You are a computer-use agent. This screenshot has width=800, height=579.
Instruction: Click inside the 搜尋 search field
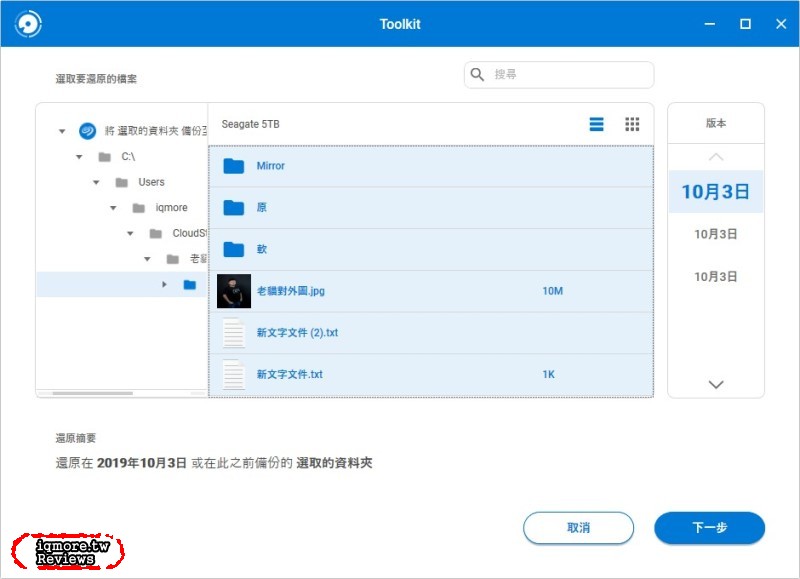(570, 75)
